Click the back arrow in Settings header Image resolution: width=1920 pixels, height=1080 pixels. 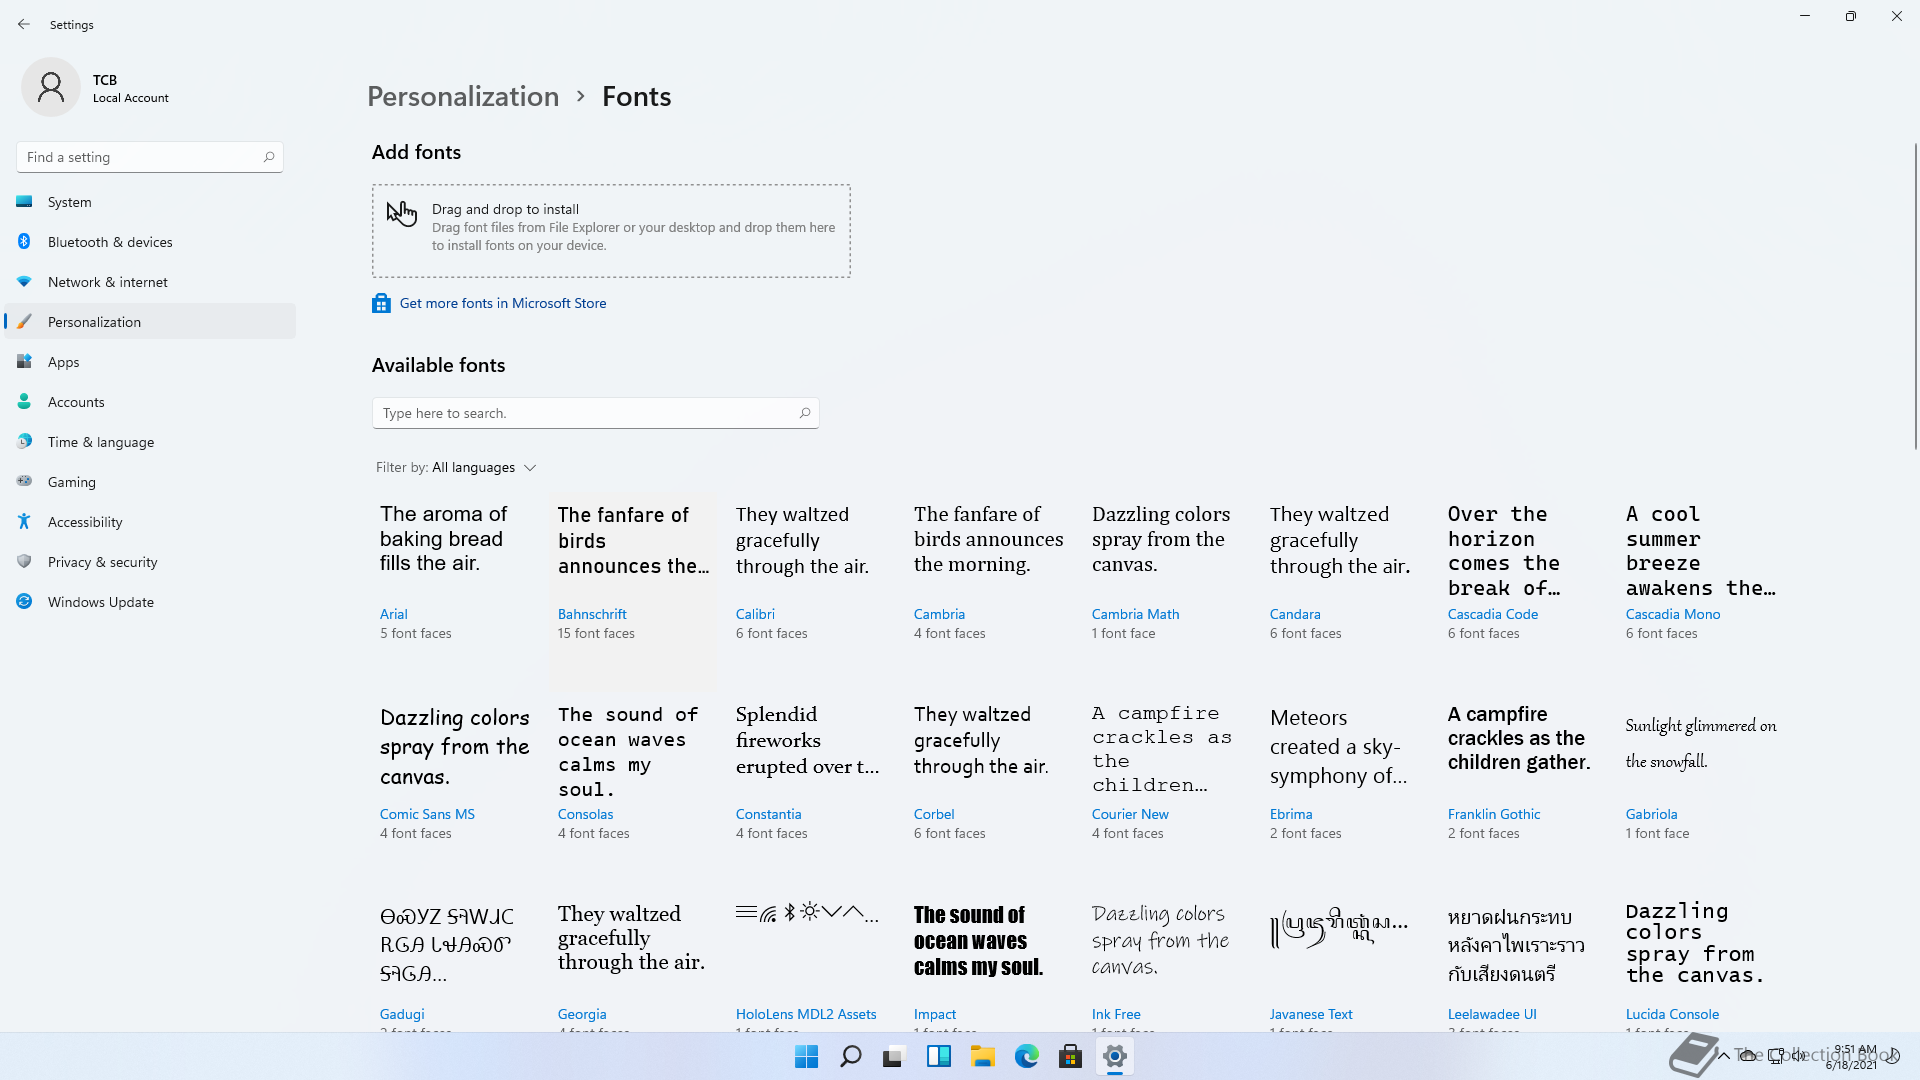(24, 24)
